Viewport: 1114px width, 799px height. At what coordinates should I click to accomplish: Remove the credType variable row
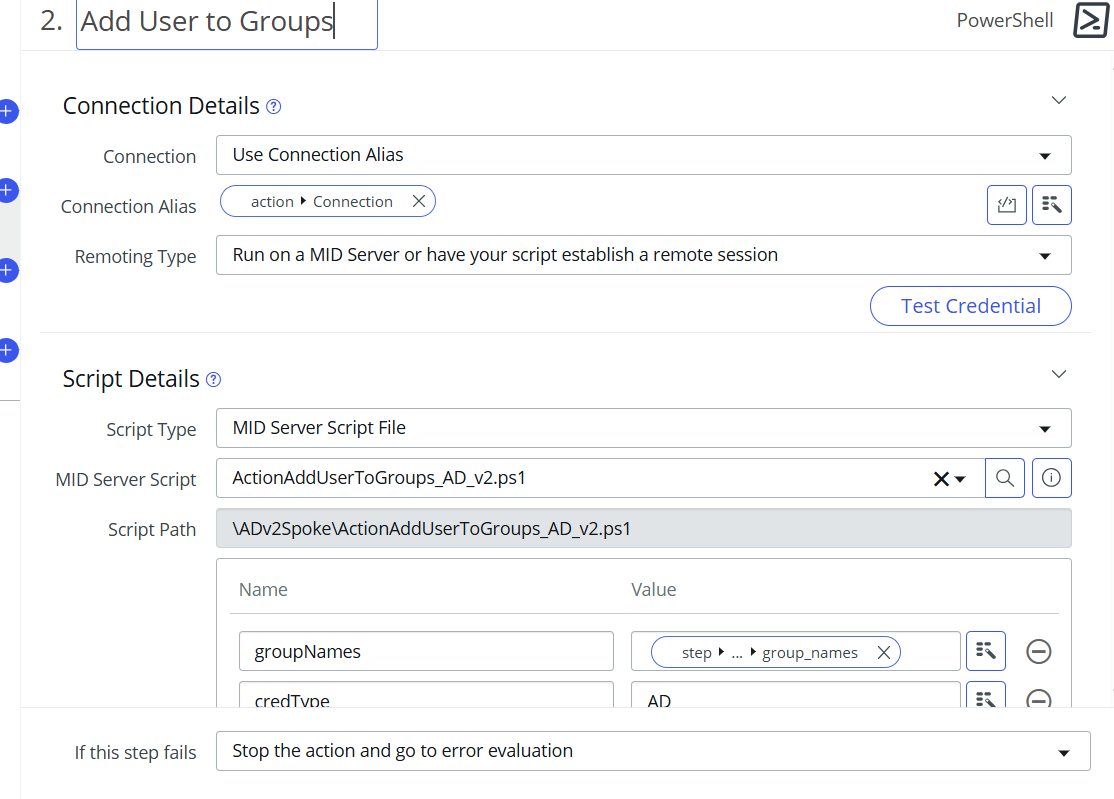point(1038,698)
